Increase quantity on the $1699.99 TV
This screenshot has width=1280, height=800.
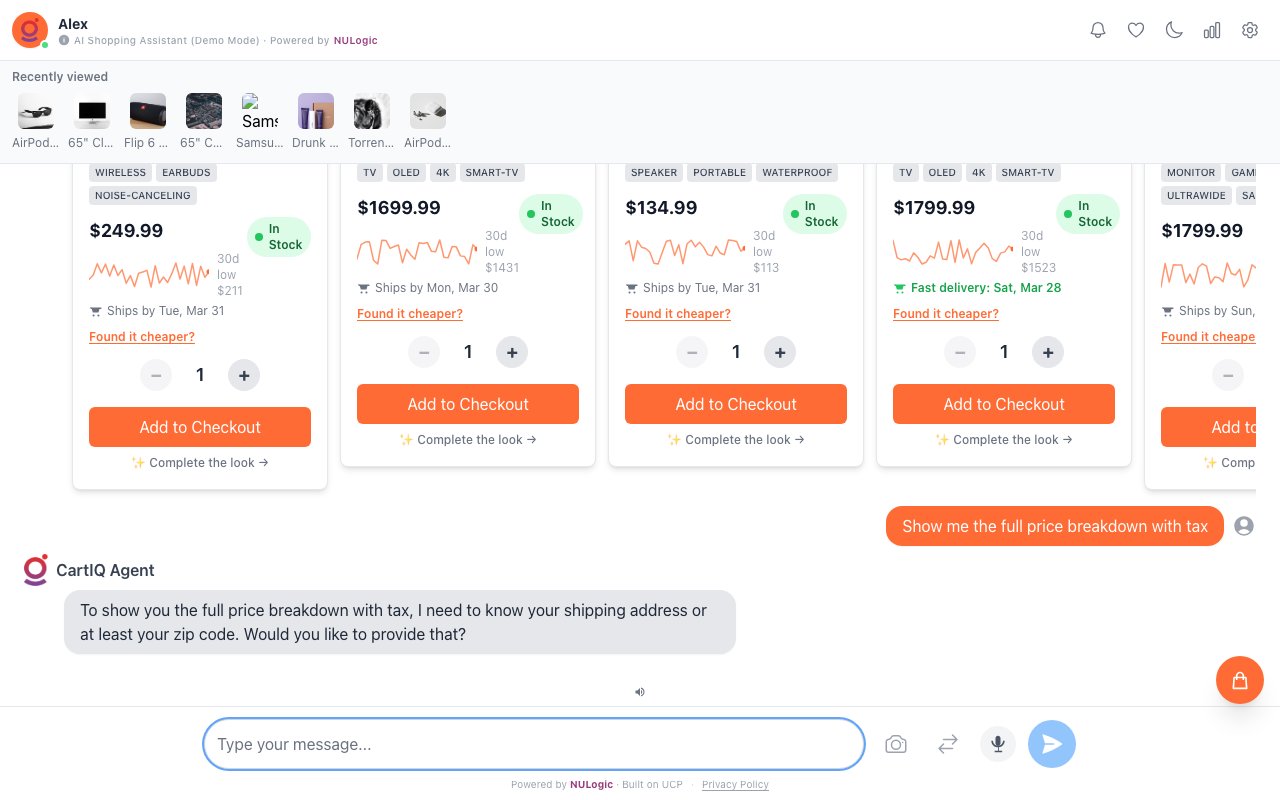tap(512, 352)
